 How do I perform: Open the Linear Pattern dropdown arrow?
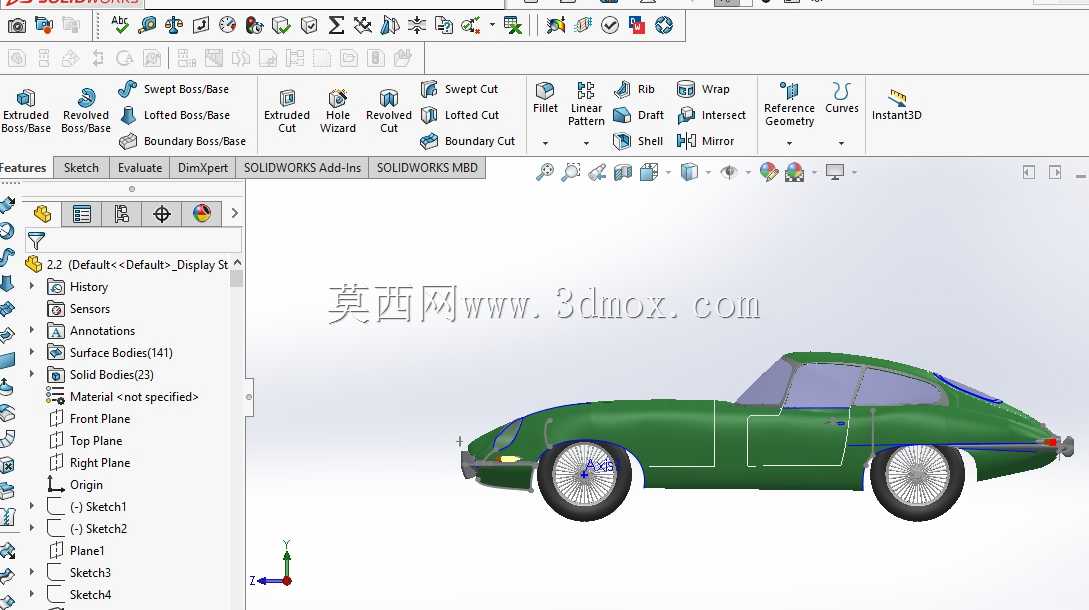coord(586,143)
